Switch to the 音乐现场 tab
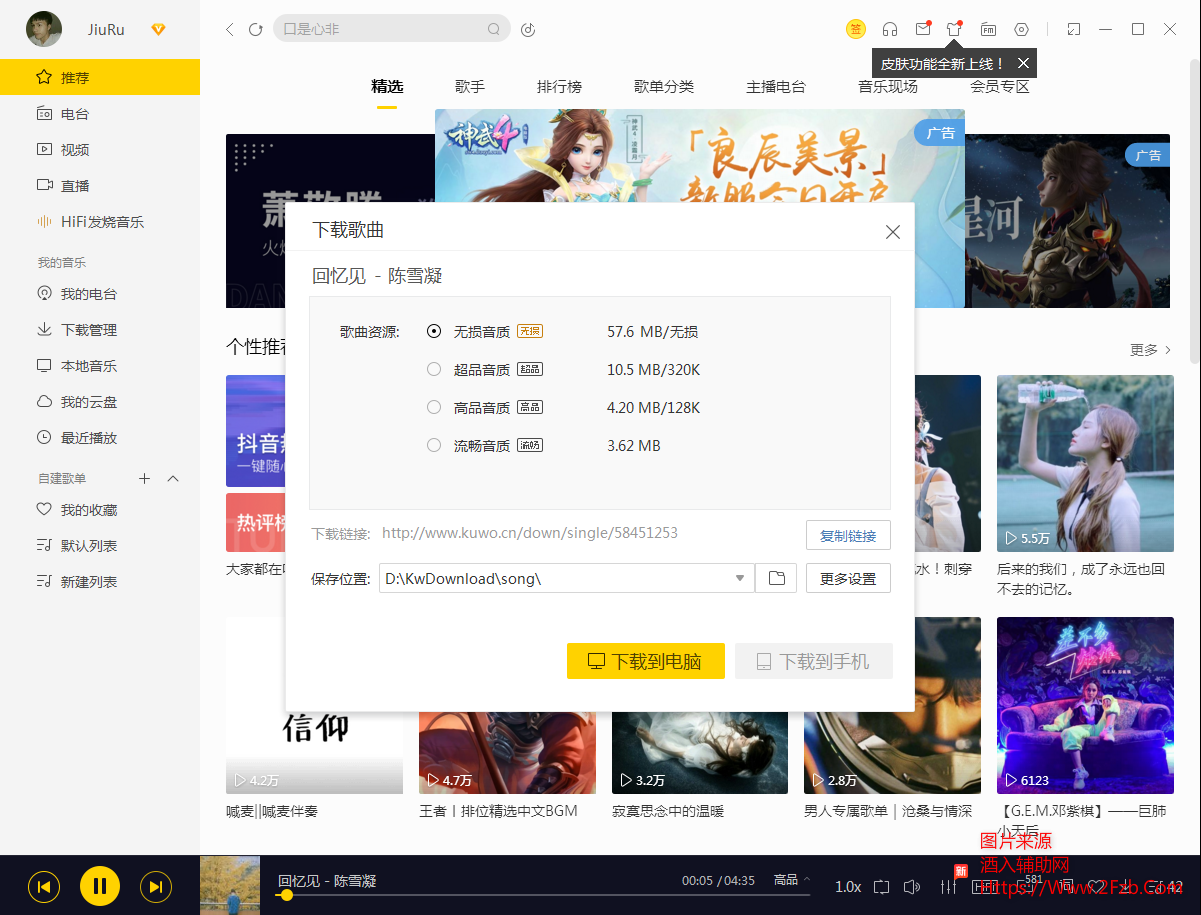1201x915 pixels. coord(888,87)
